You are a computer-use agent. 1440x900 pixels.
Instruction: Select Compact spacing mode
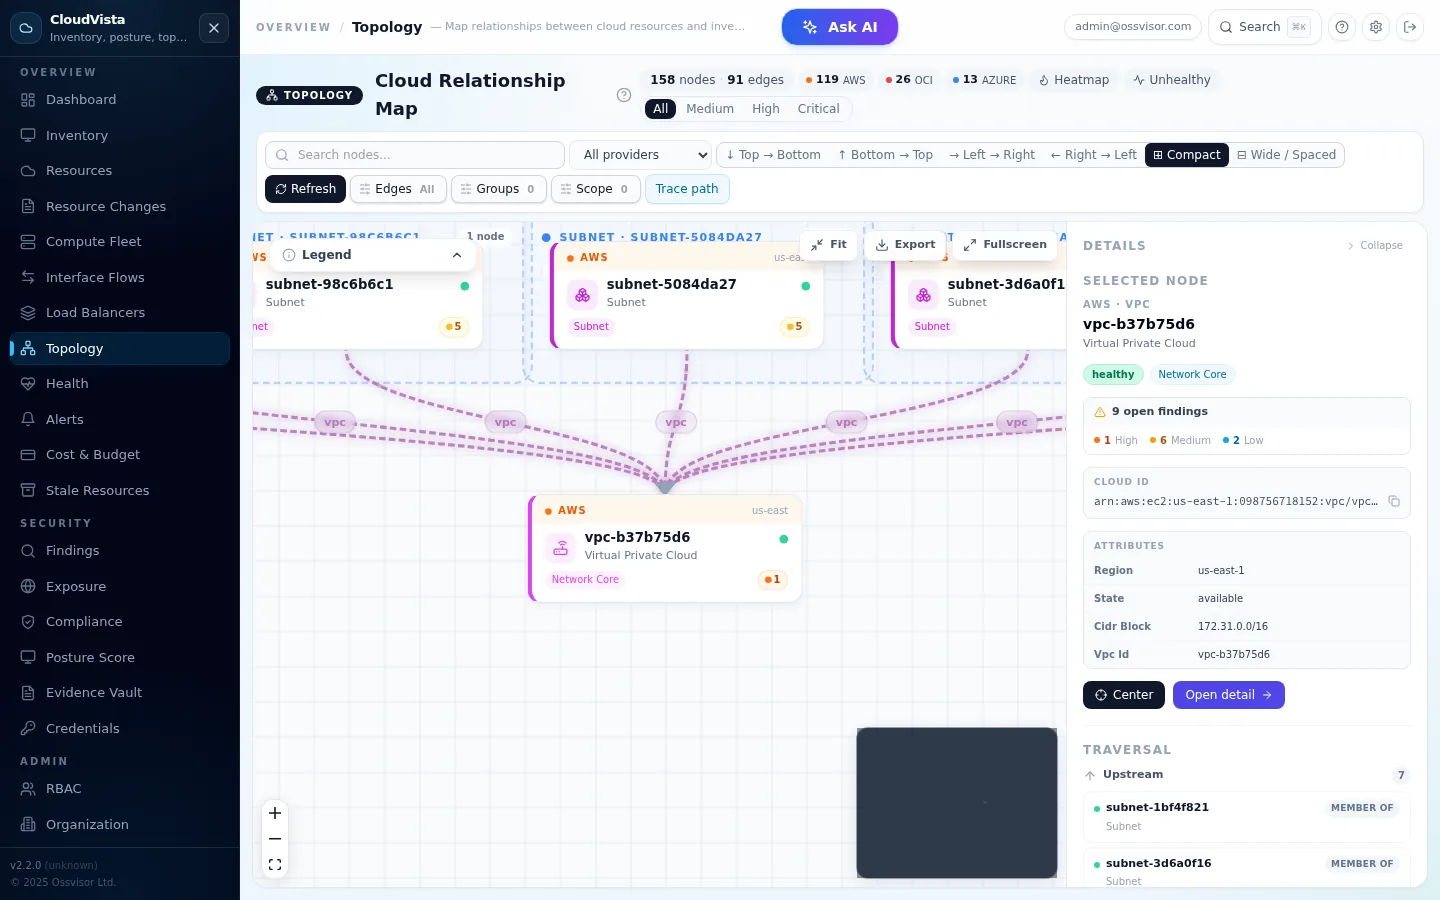pyautogui.click(x=1187, y=155)
